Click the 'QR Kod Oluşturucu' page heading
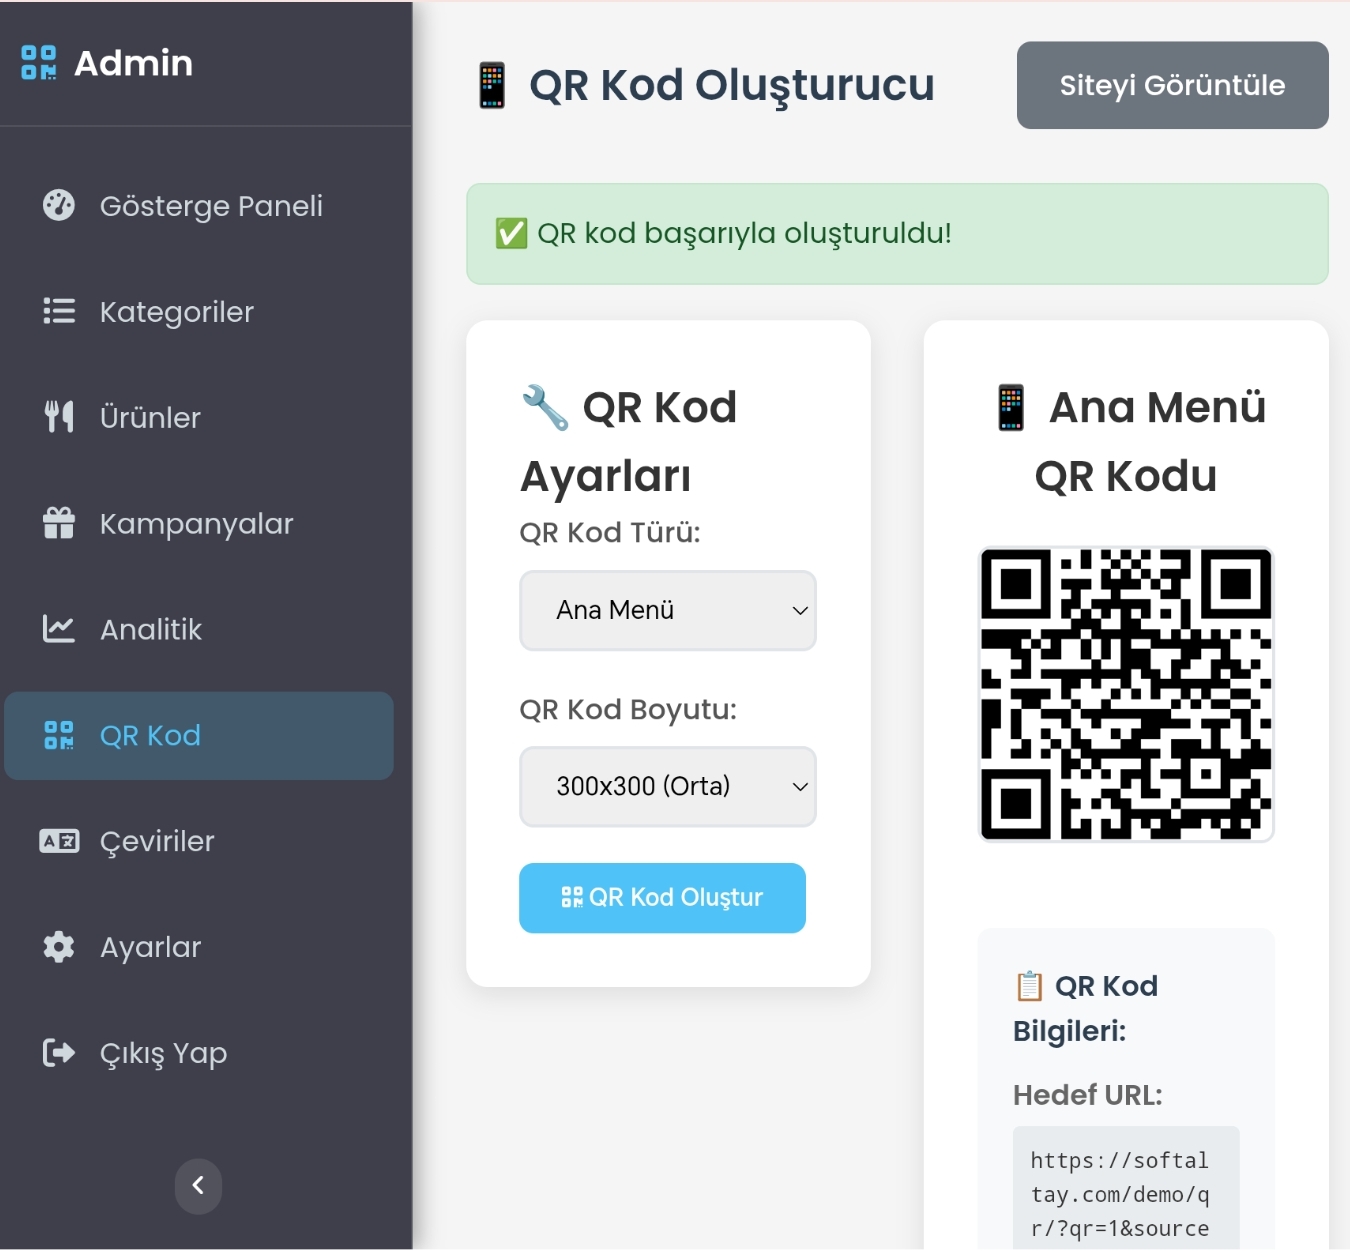This screenshot has height=1251, width=1350. coord(732,85)
